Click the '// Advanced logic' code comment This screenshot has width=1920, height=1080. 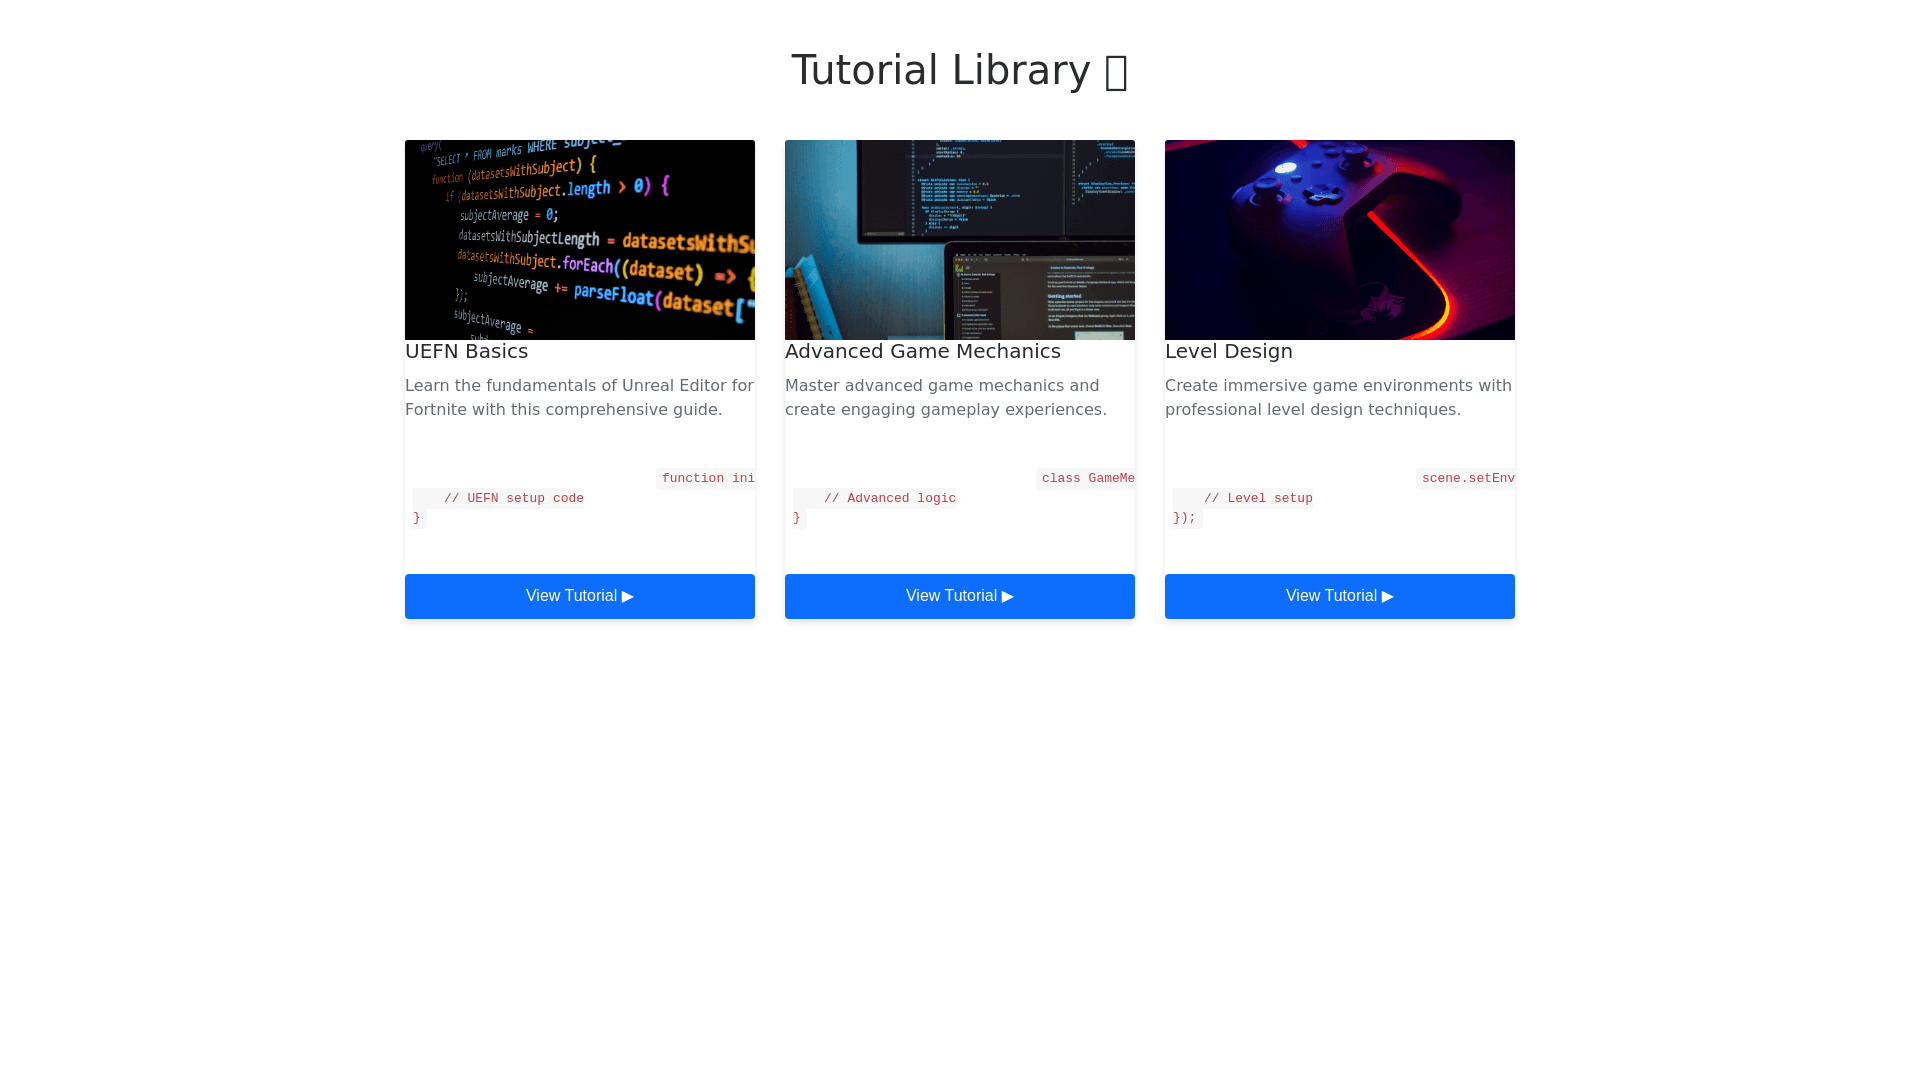(x=889, y=498)
